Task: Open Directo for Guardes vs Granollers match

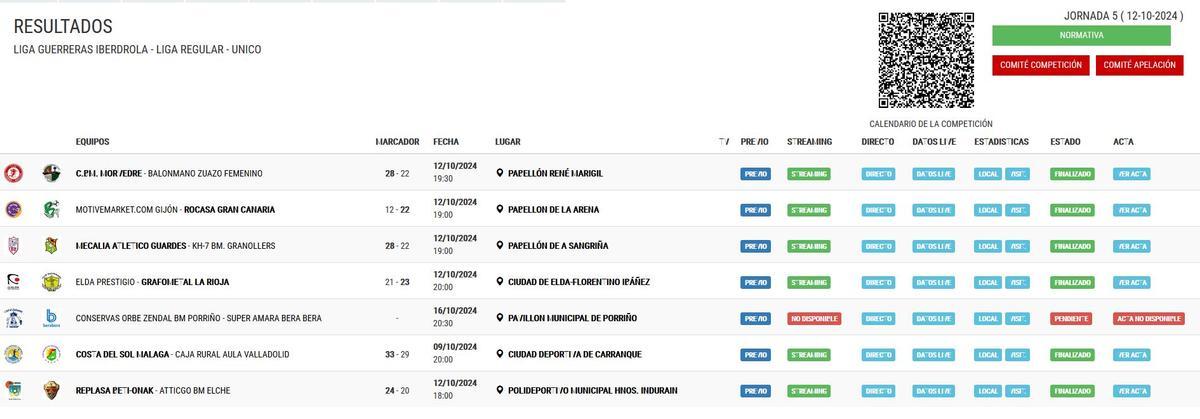Action: click(x=878, y=246)
